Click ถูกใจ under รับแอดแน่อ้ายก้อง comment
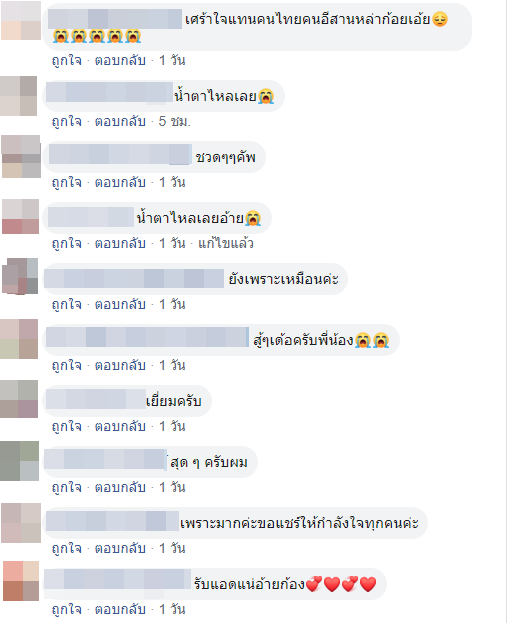The image size is (515, 628). pyautogui.click(x=66, y=610)
